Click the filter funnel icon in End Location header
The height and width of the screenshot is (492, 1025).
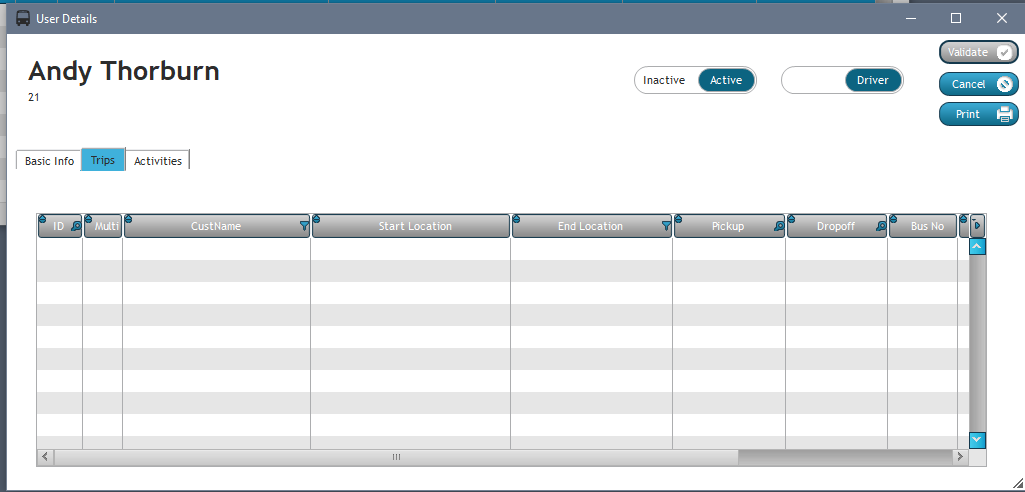tap(666, 227)
